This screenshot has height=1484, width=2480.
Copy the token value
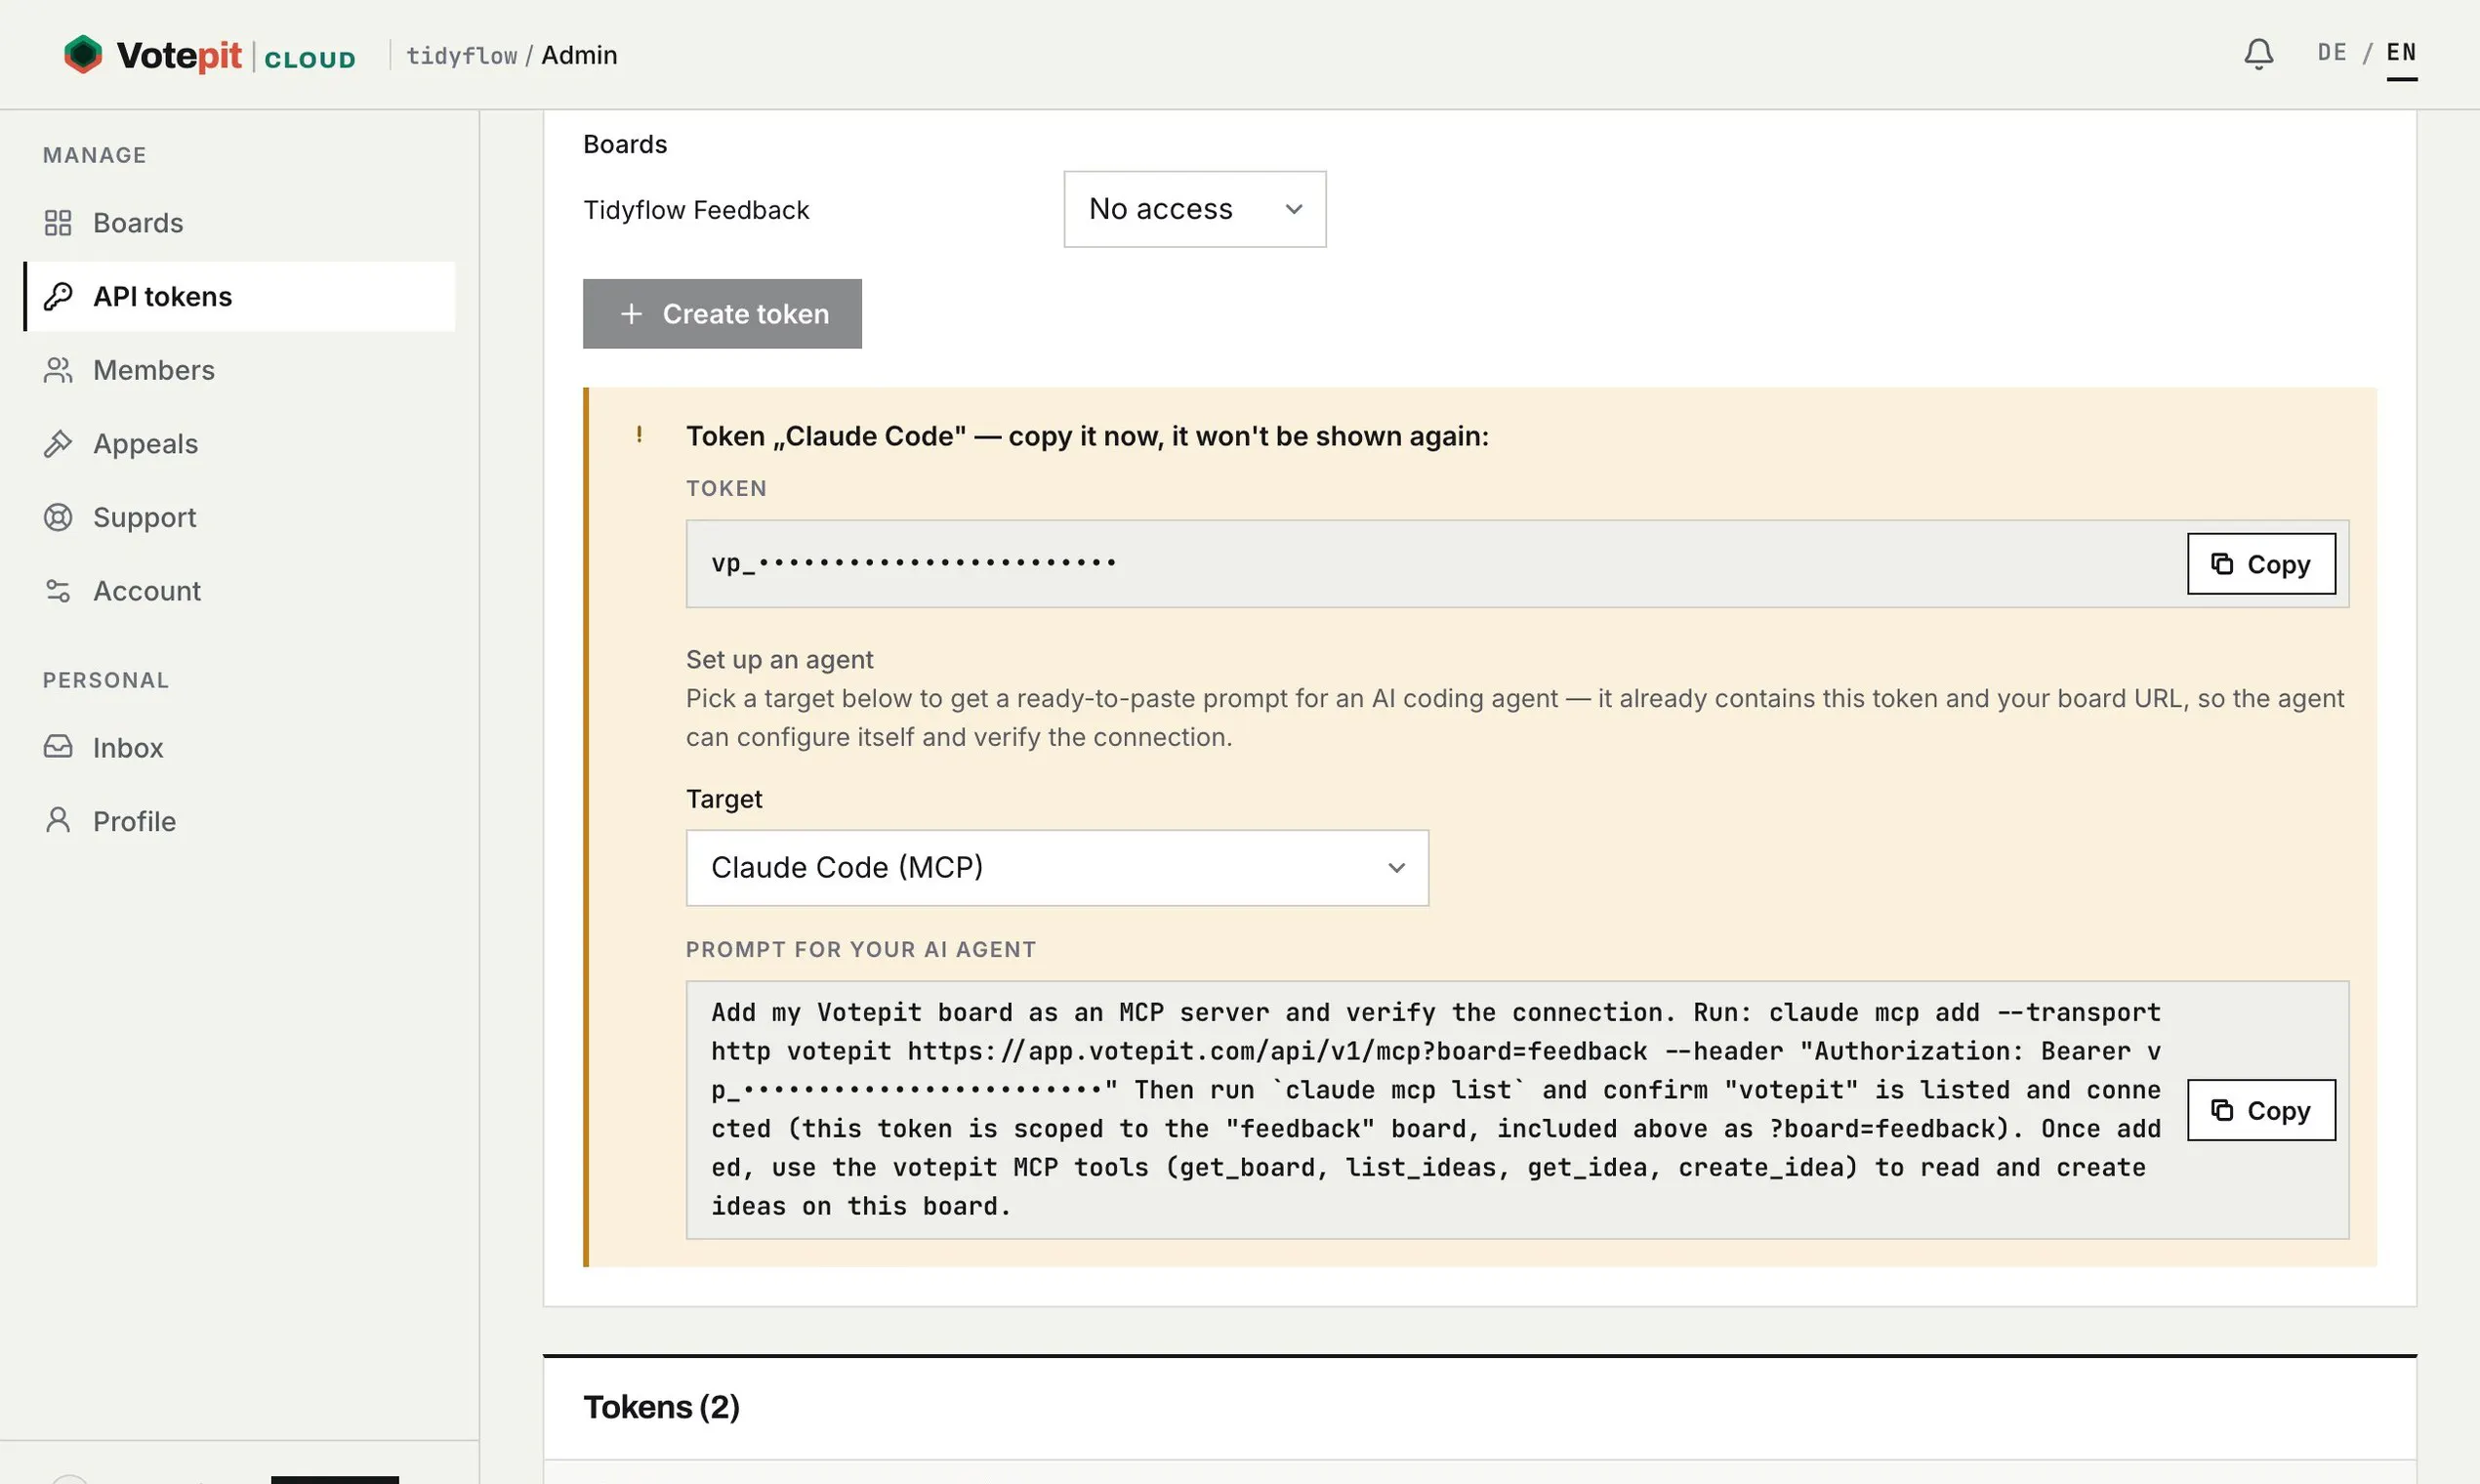2261,564
